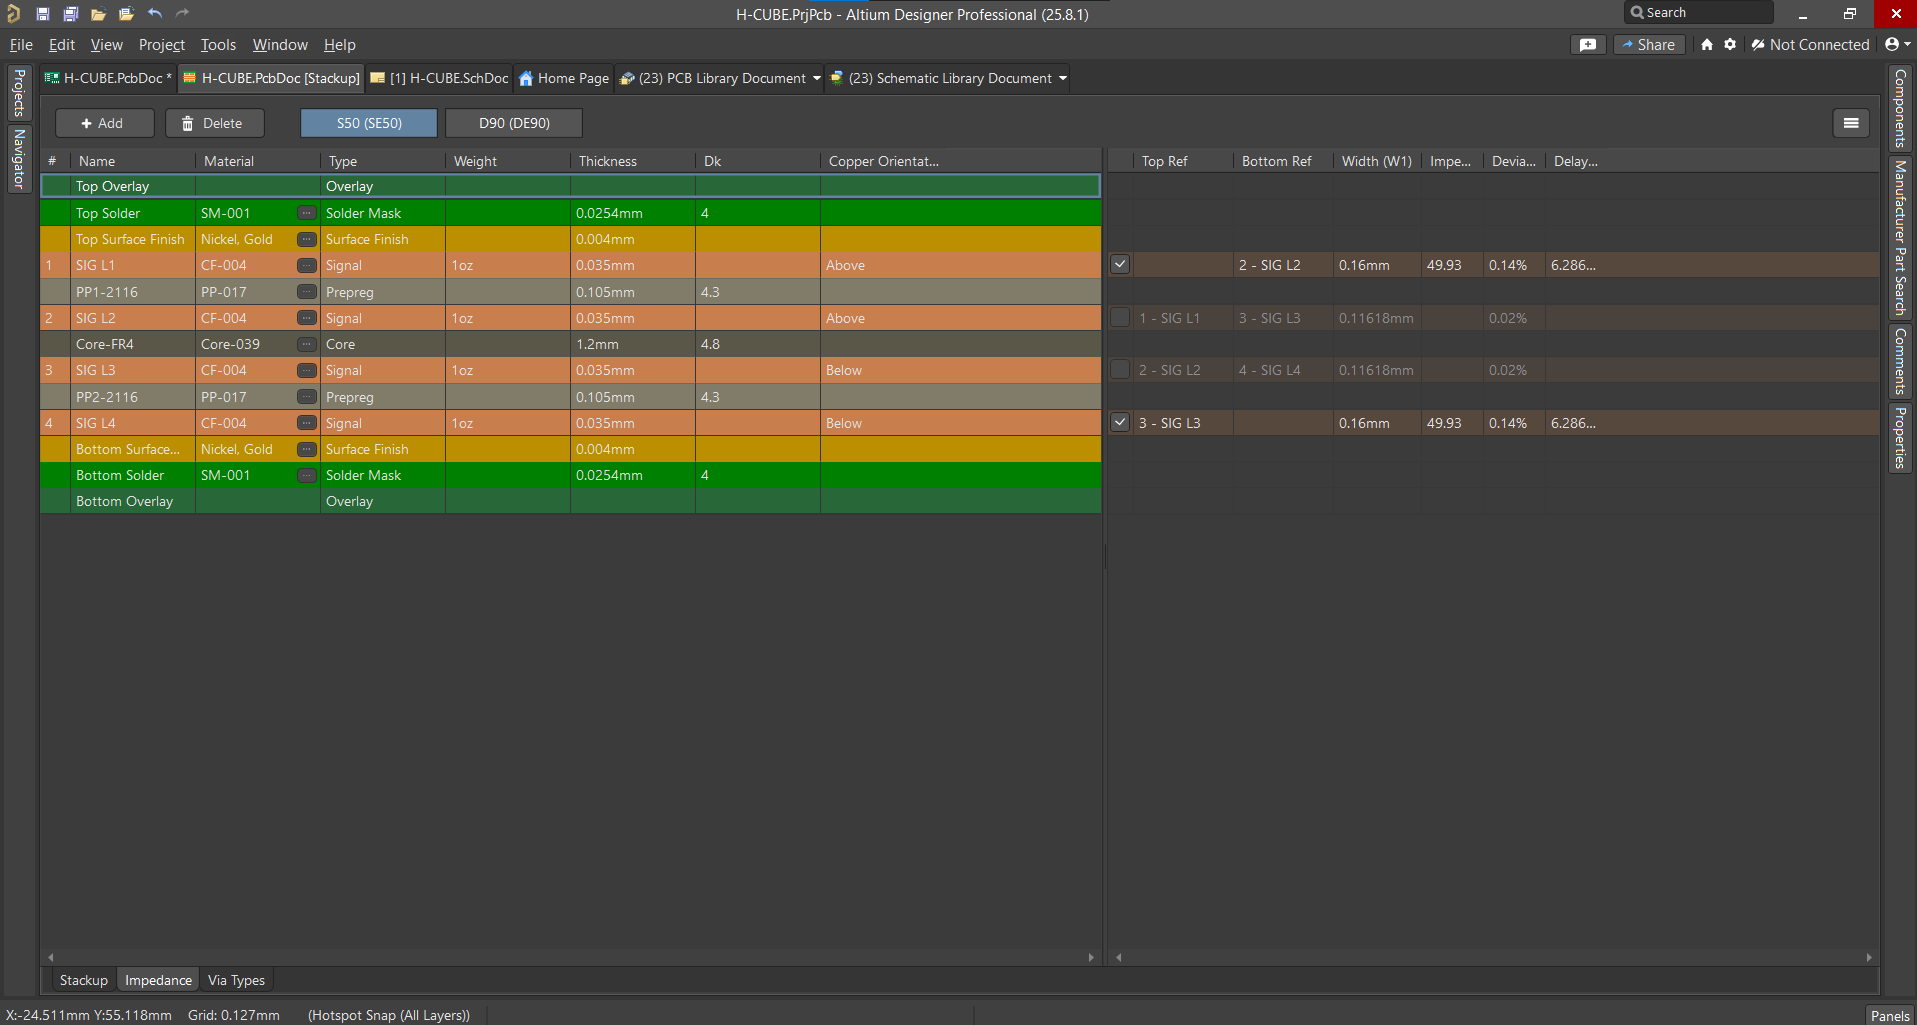
Task: Open the Tools menu
Action: click(218, 45)
